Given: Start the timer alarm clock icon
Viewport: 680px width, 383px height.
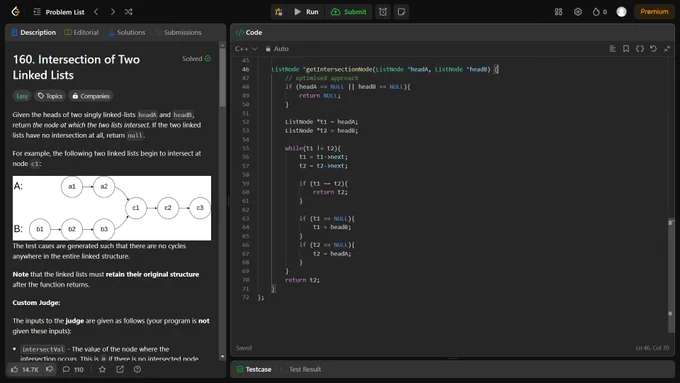Looking at the screenshot, I should [x=383, y=12].
